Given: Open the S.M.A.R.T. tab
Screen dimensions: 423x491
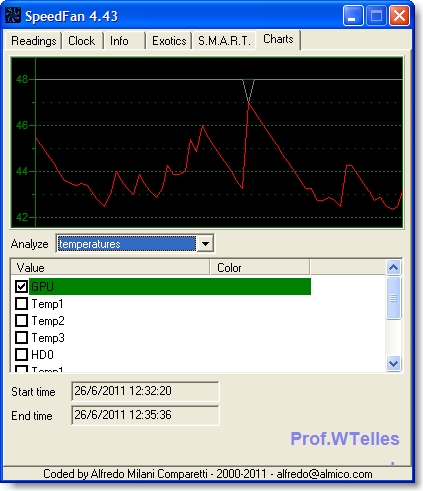Looking at the screenshot, I should pyautogui.click(x=224, y=41).
